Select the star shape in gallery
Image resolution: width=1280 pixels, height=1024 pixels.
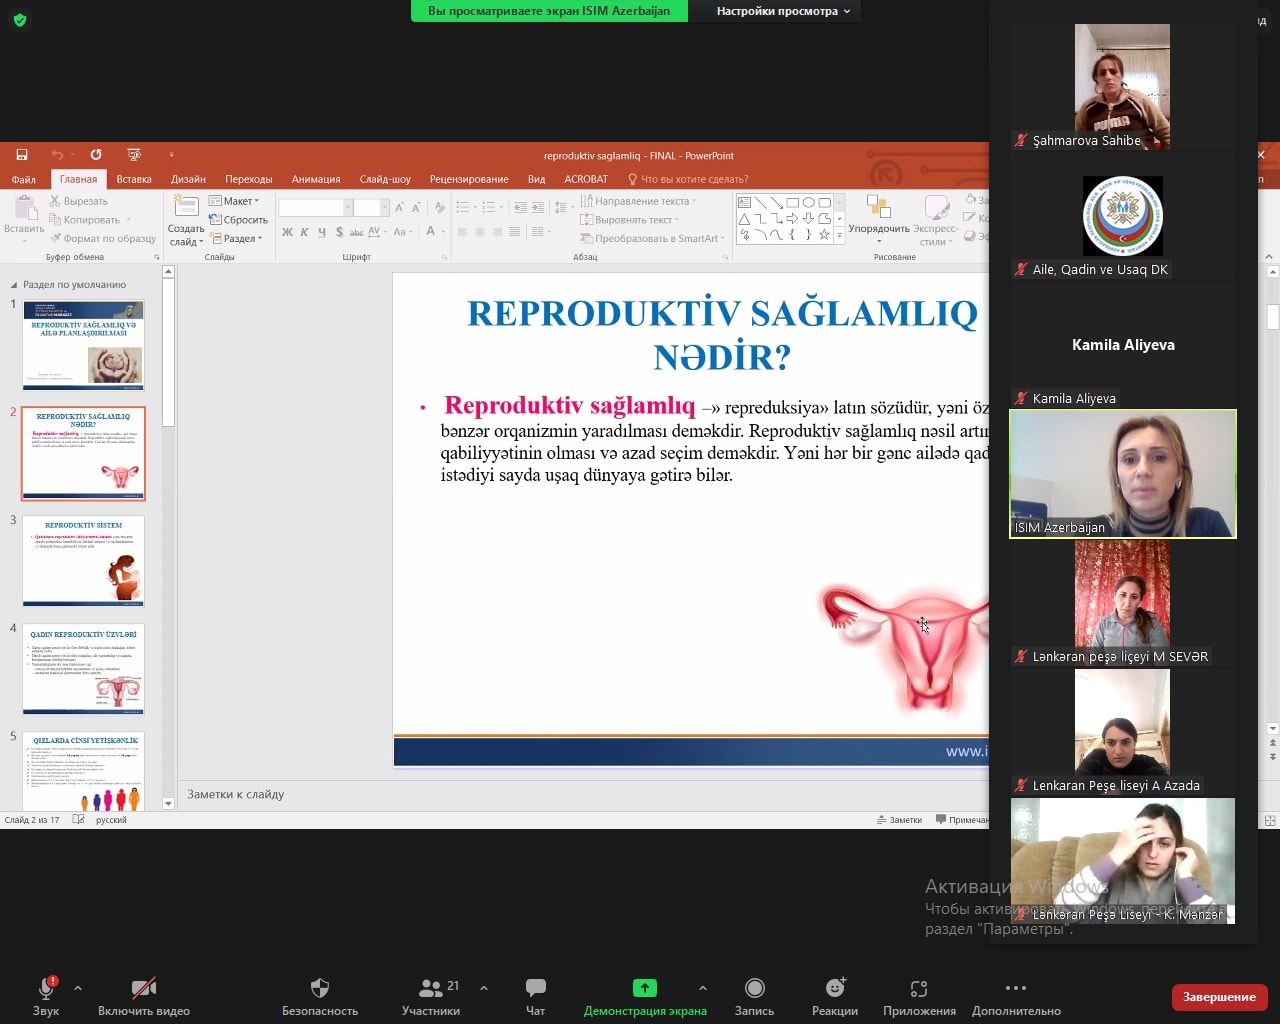click(824, 235)
